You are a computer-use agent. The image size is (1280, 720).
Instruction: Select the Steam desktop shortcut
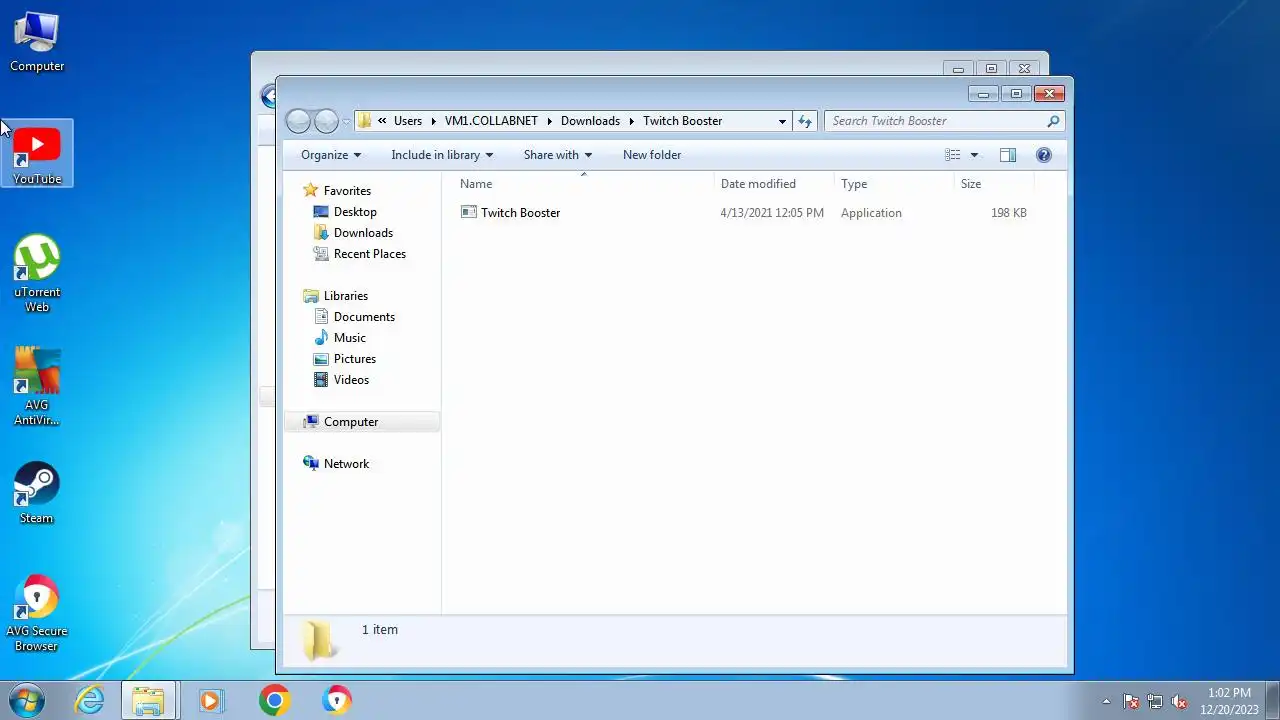(37, 492)
